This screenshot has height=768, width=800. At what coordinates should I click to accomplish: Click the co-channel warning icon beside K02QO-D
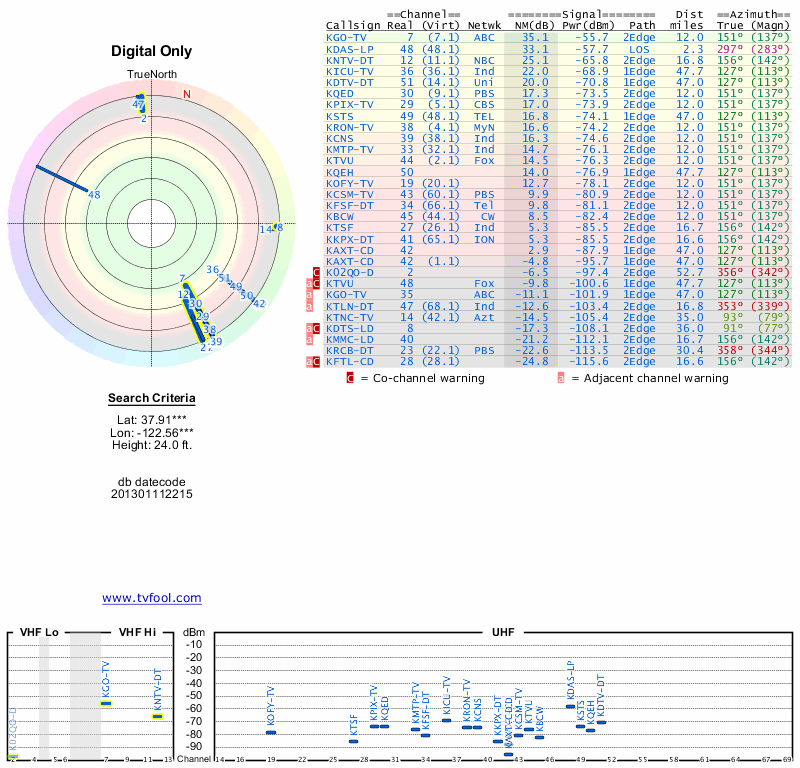pos(317,272)
